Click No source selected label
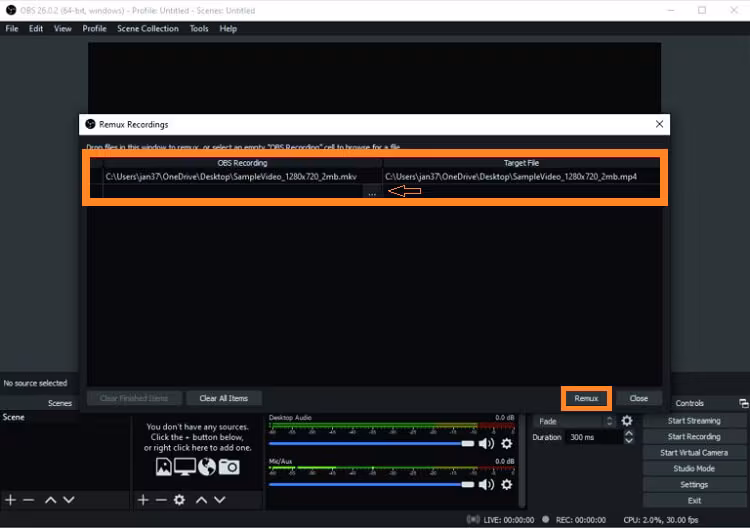This screenshot has height=528, width=750. [x=35, y=383]
